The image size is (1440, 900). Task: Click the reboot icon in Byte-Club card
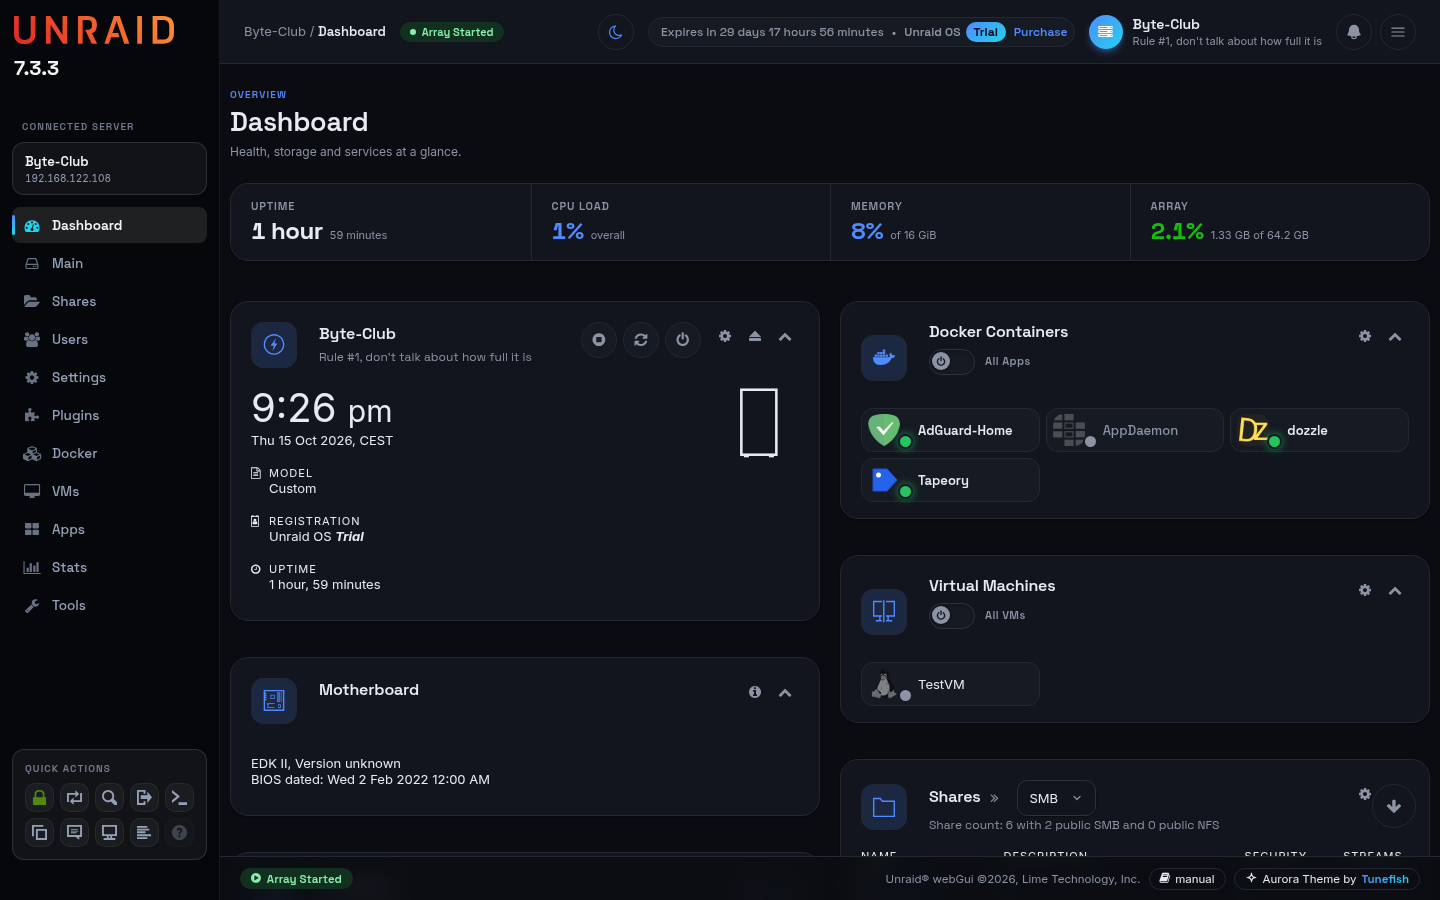[641, 340]
